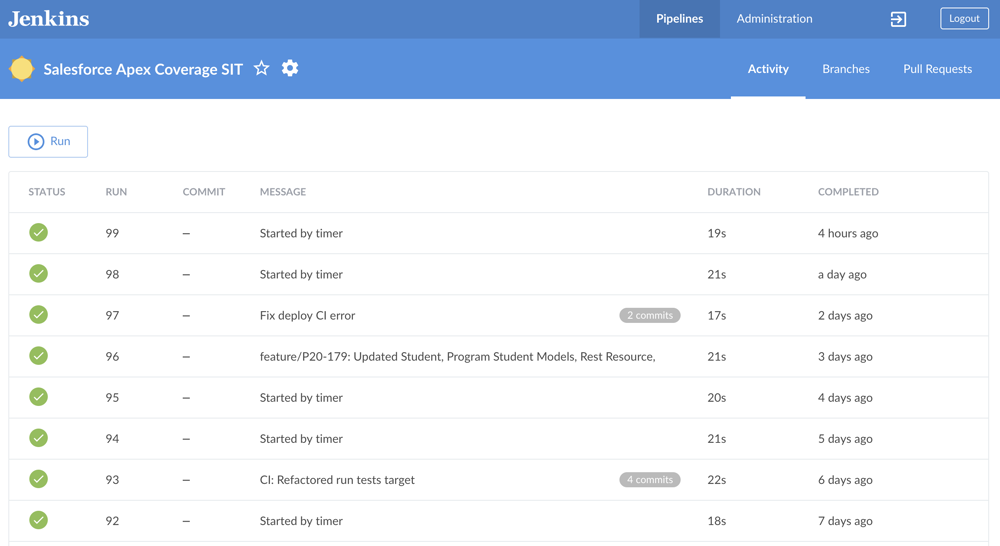Viewport: 1000px width, 546px height.
Task: Click run number 99
Action: point(112,233)
